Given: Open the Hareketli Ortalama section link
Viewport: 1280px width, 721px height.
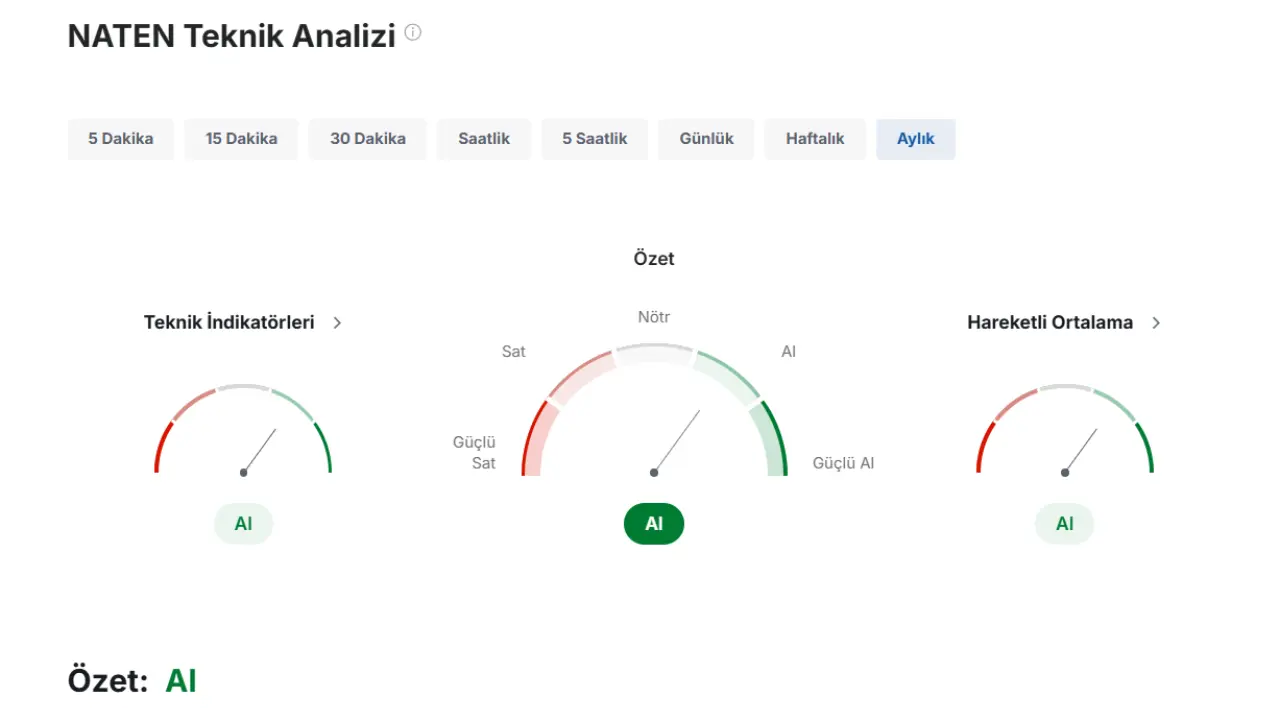Looking at the screenshot, I should point(1050,322).
